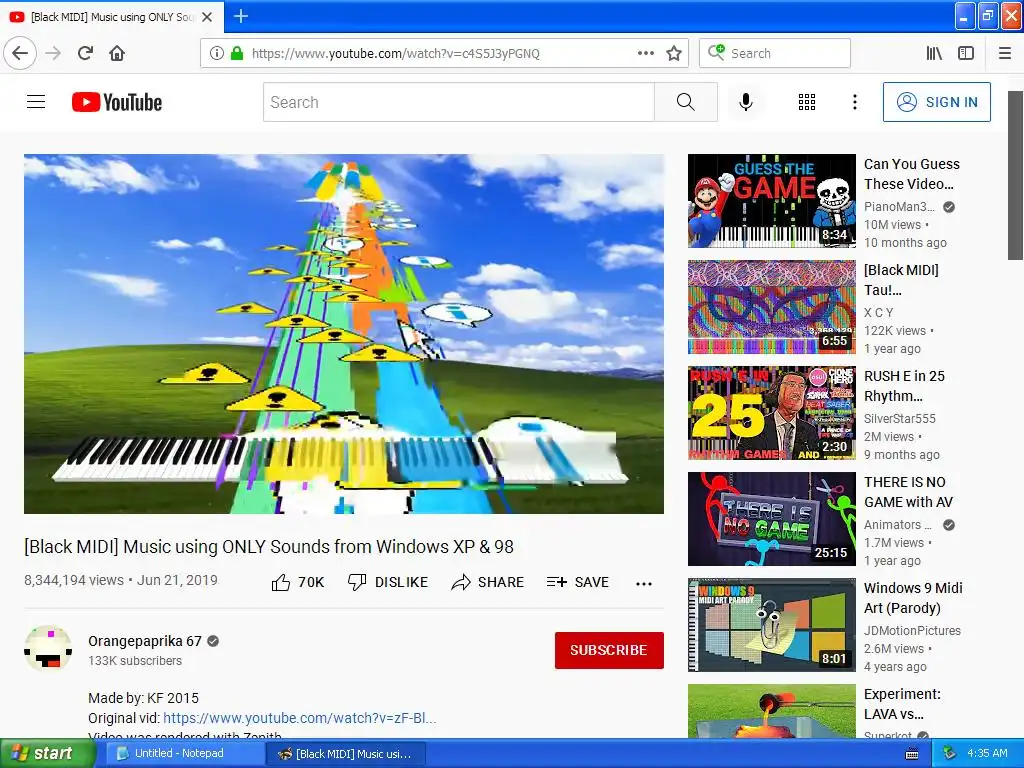Click the [Black MIDI] taskbar button
The height and width of the screenshot is (768, 1024).
click(346, 754)
